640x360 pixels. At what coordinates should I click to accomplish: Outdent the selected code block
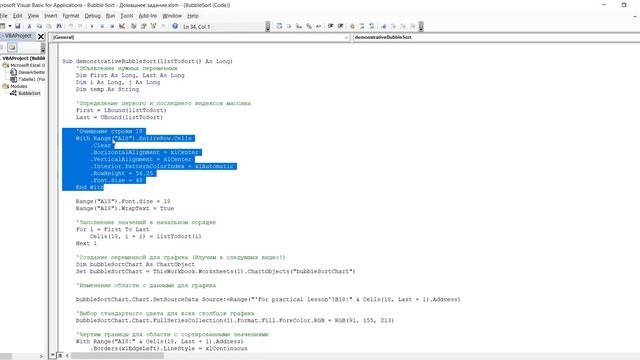[340, 26]
